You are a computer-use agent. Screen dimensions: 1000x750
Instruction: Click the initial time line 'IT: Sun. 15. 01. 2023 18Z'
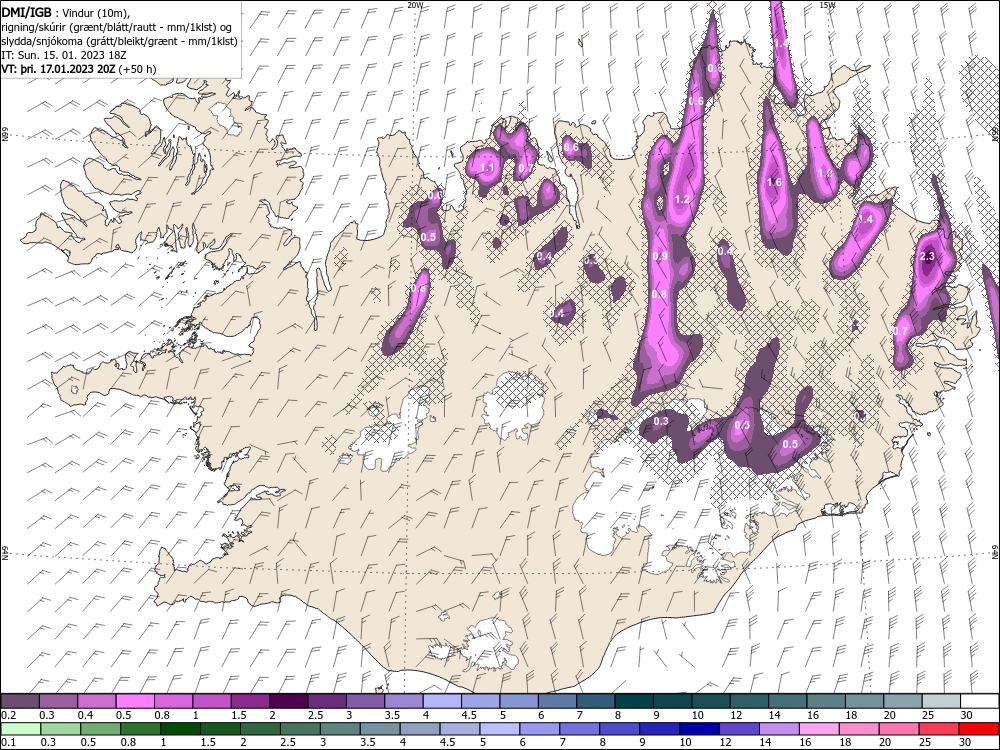(62, 55)
